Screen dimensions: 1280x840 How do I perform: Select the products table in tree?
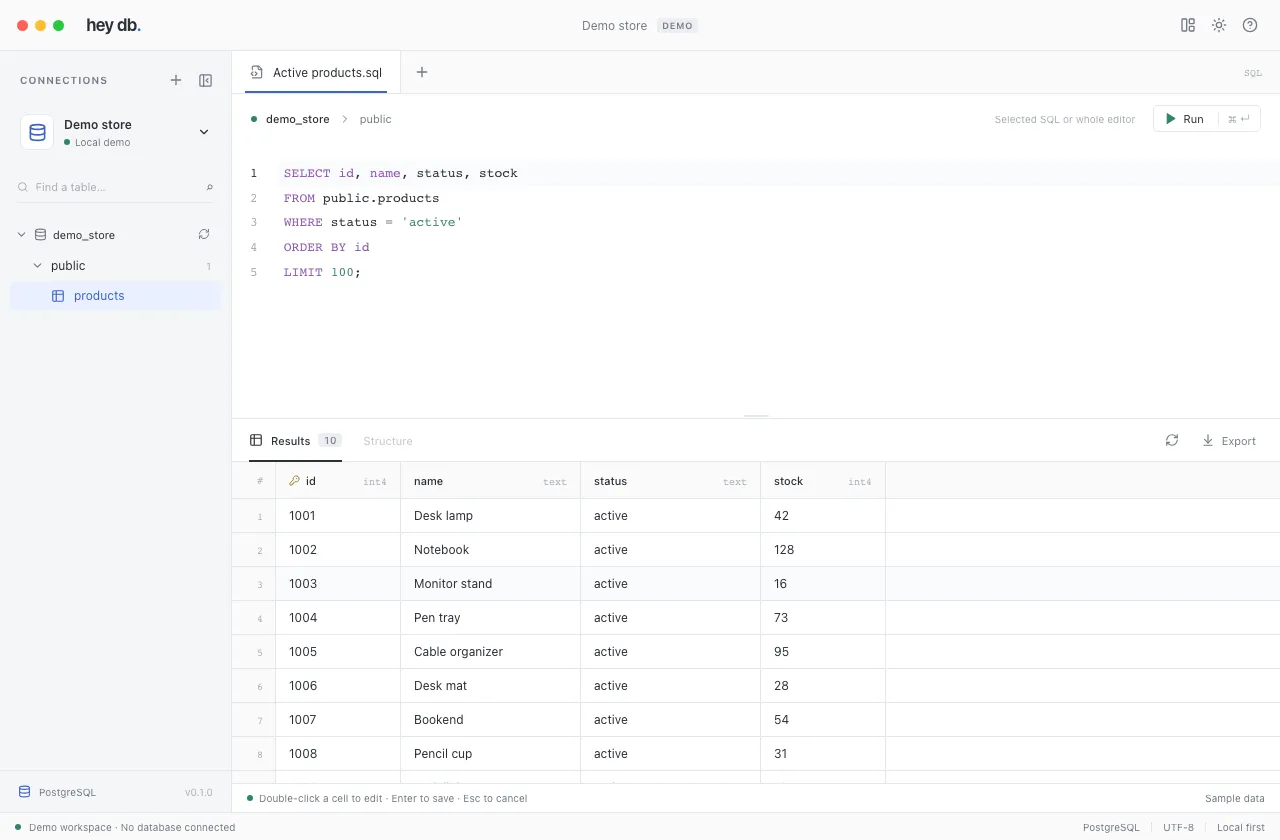point(116,296)
